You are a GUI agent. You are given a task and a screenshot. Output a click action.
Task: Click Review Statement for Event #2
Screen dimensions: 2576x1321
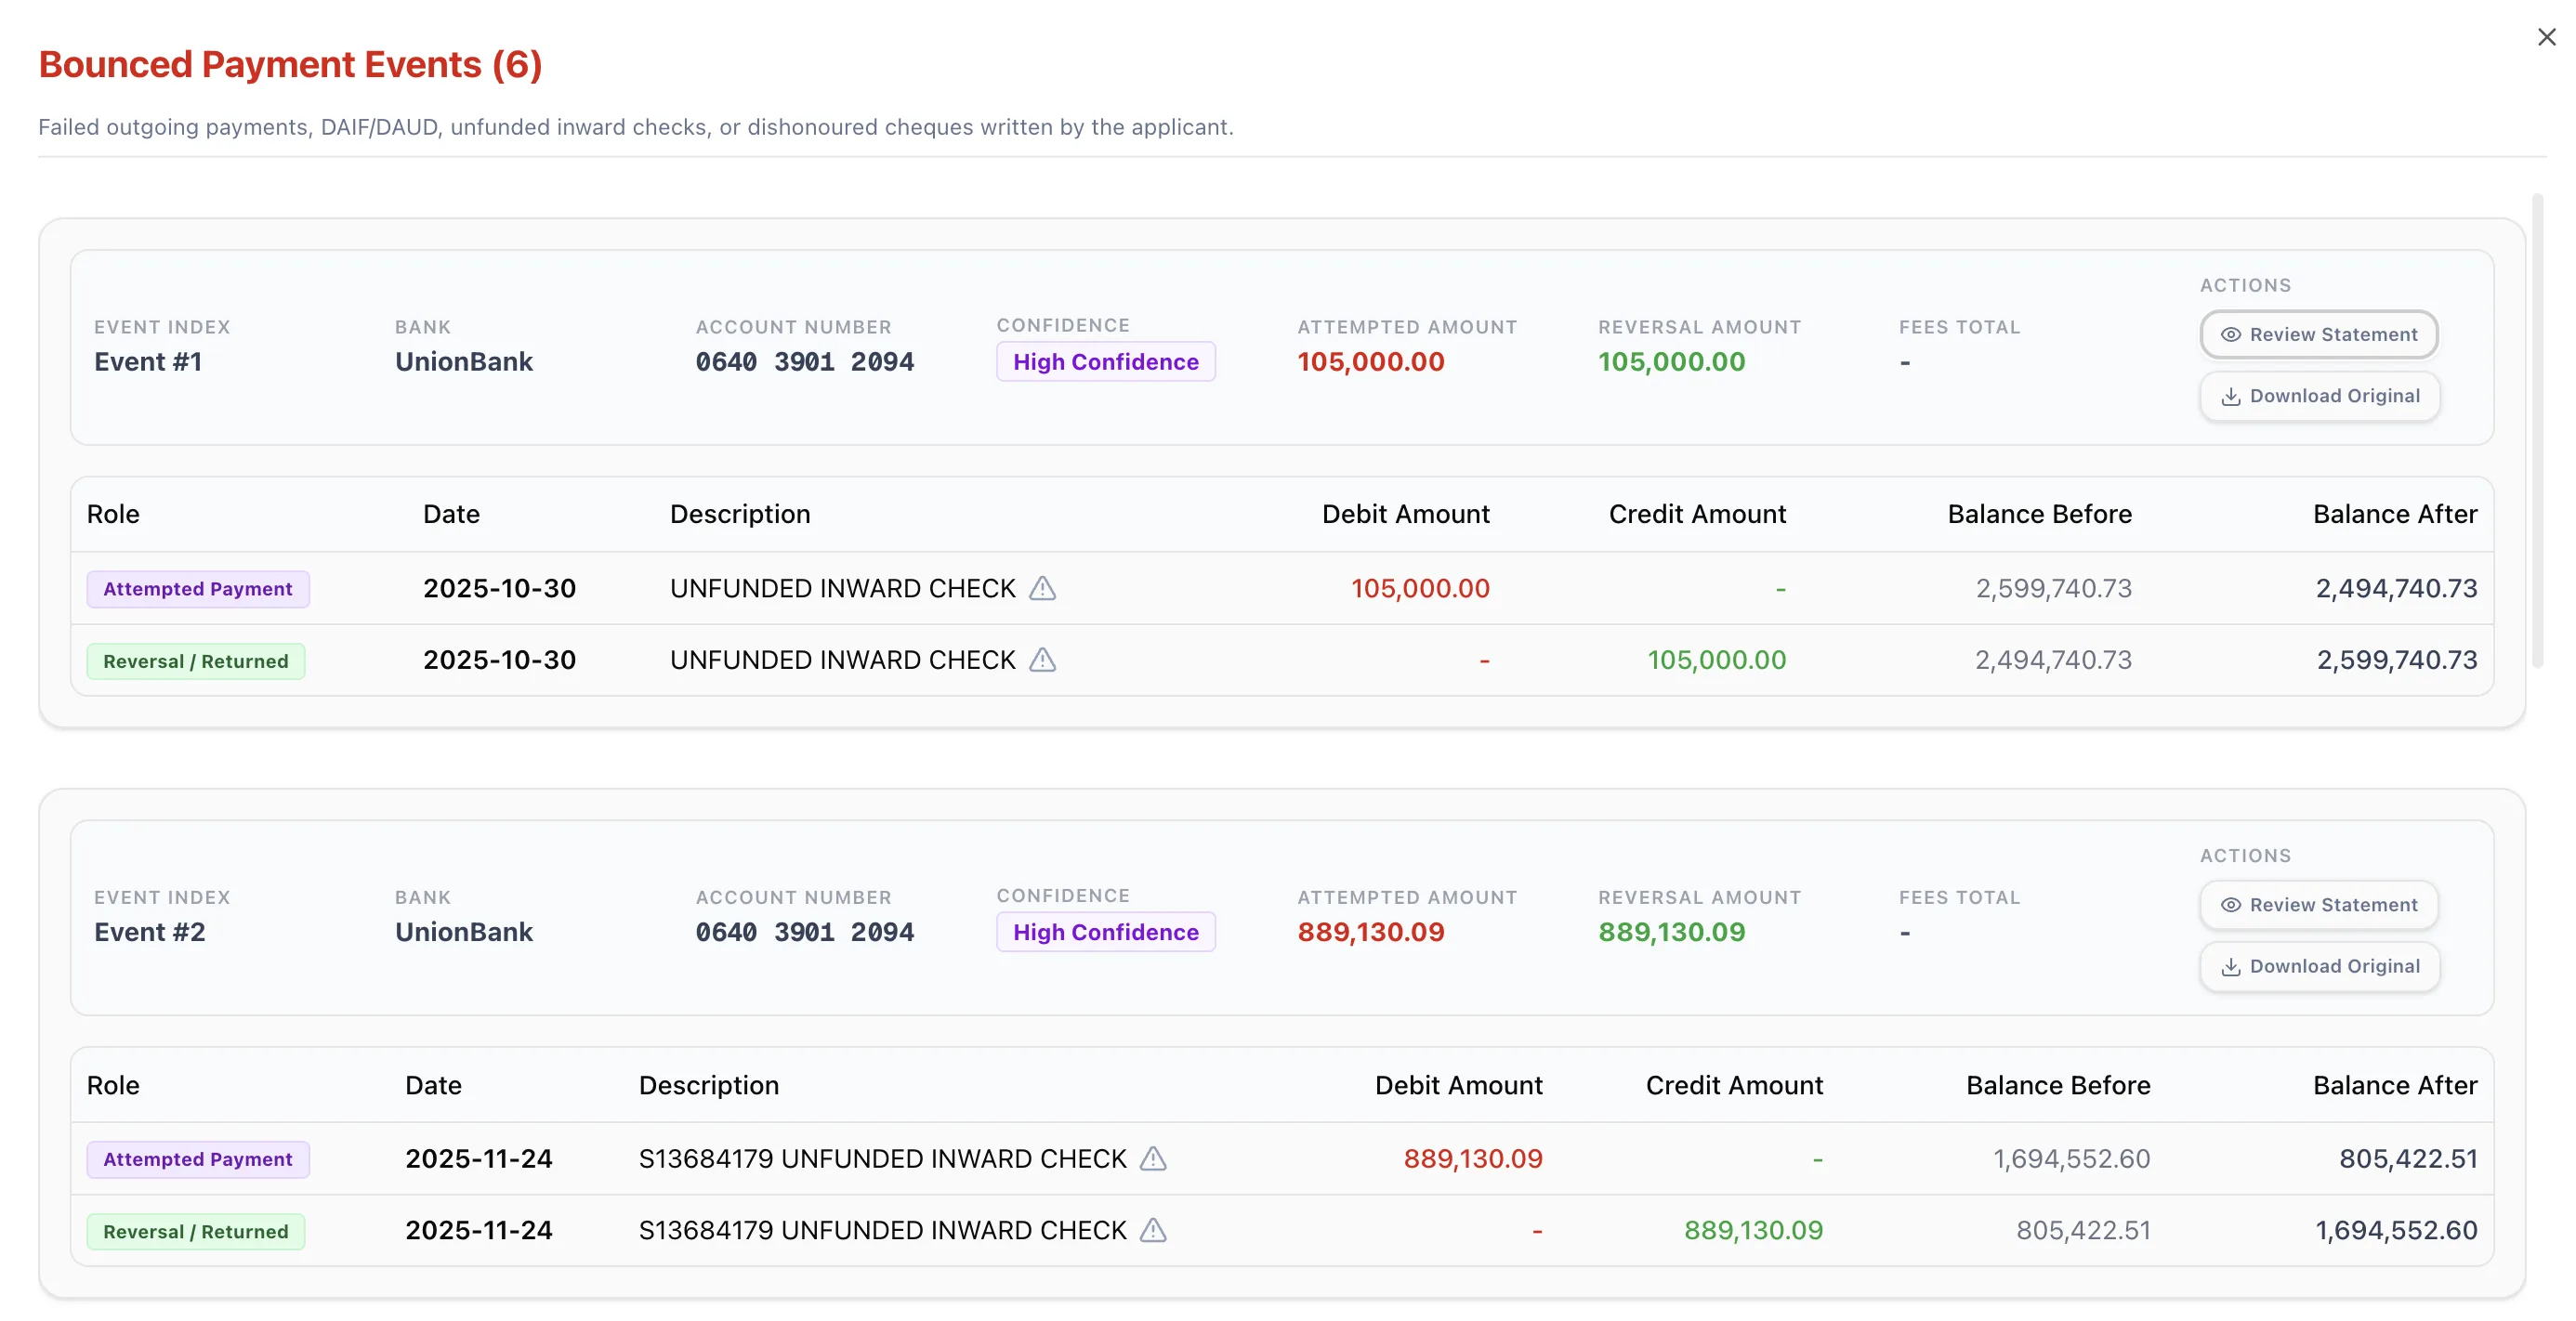[x=2318, y=904]
